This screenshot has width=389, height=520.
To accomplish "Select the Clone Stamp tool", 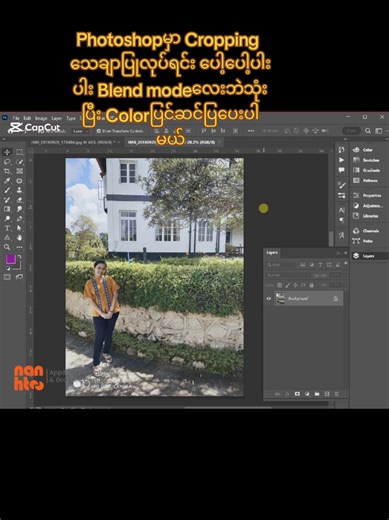I will pyautogui.click(x=19, y=190).
